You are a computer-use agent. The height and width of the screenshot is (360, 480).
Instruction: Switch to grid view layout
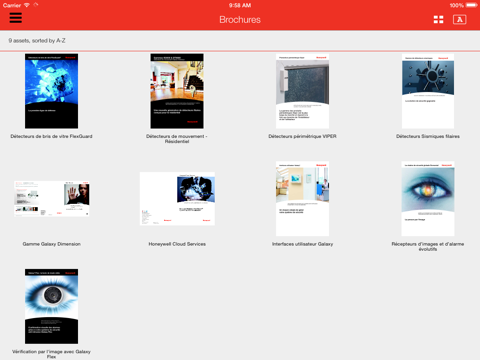[438, 20]
